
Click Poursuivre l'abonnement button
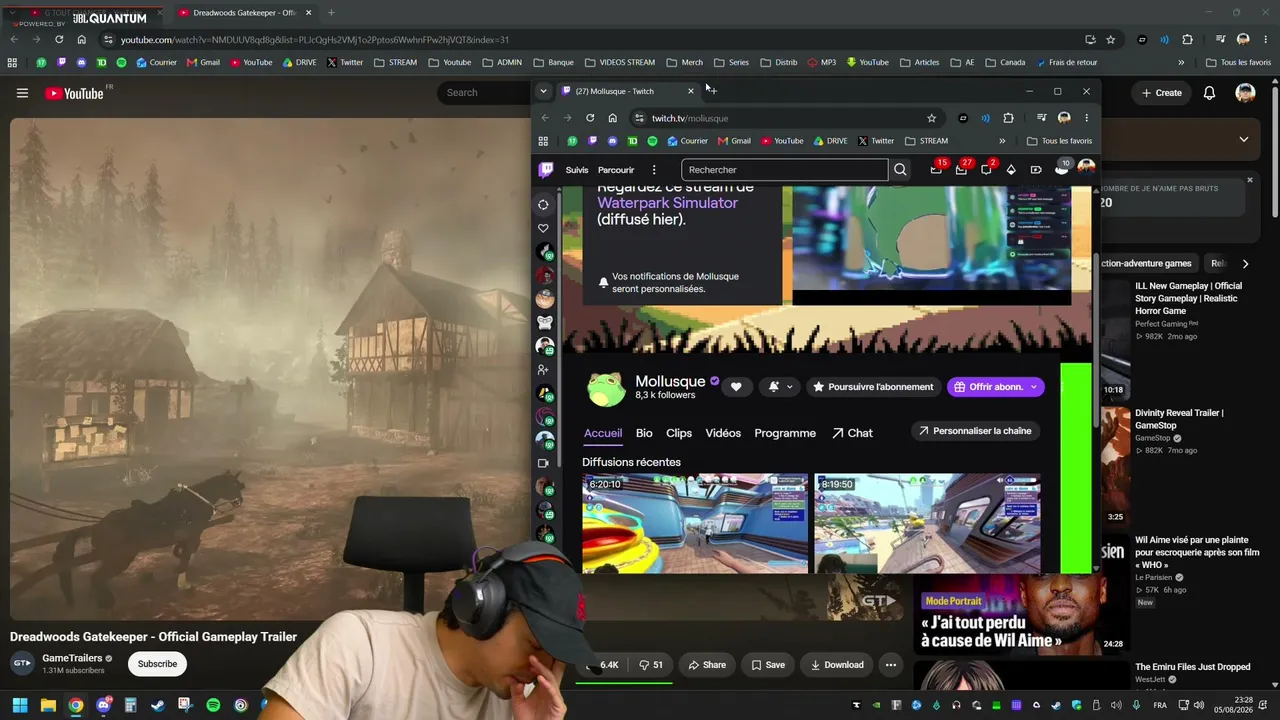(873, 387)
